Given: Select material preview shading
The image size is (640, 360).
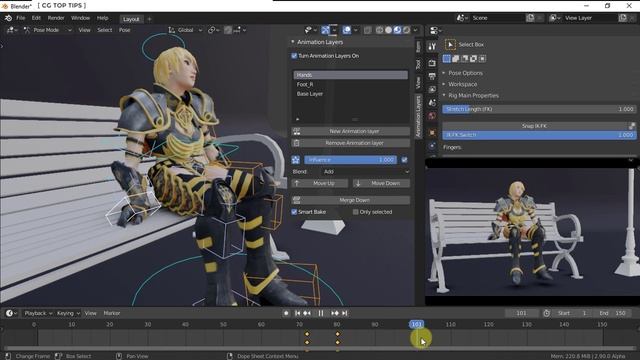Looking at the screenshot, I should coord(397,30).
